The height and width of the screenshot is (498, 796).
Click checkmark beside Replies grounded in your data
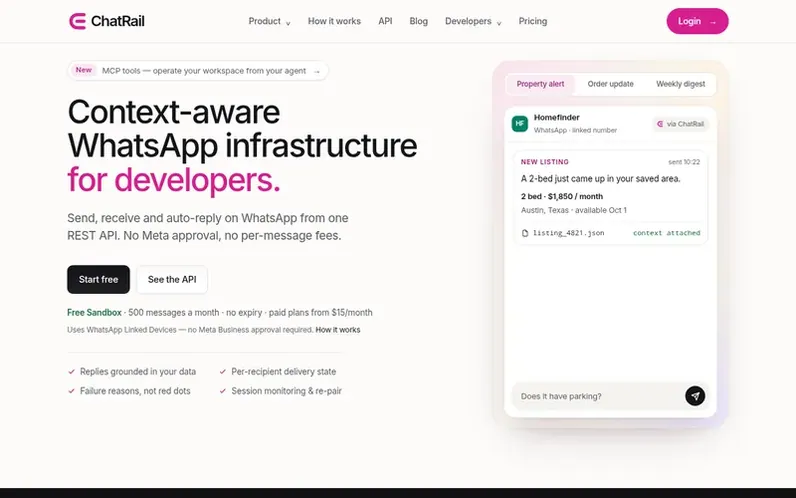click(72, 372)
